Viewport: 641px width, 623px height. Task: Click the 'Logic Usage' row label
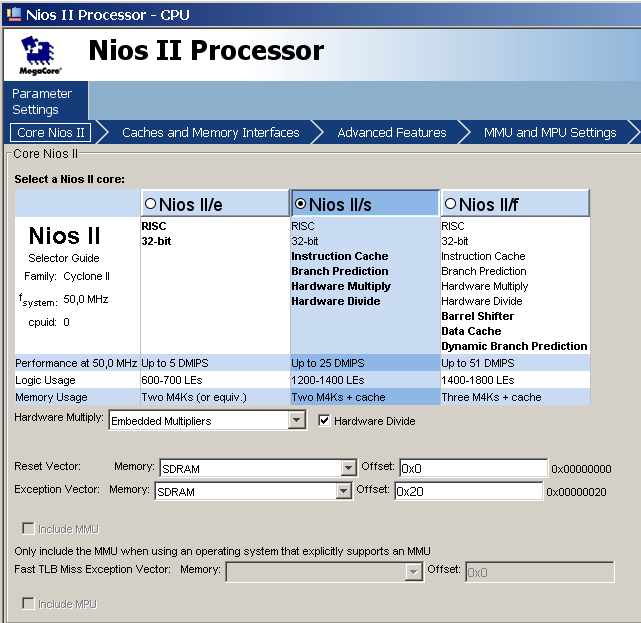(x=45, y=380)
